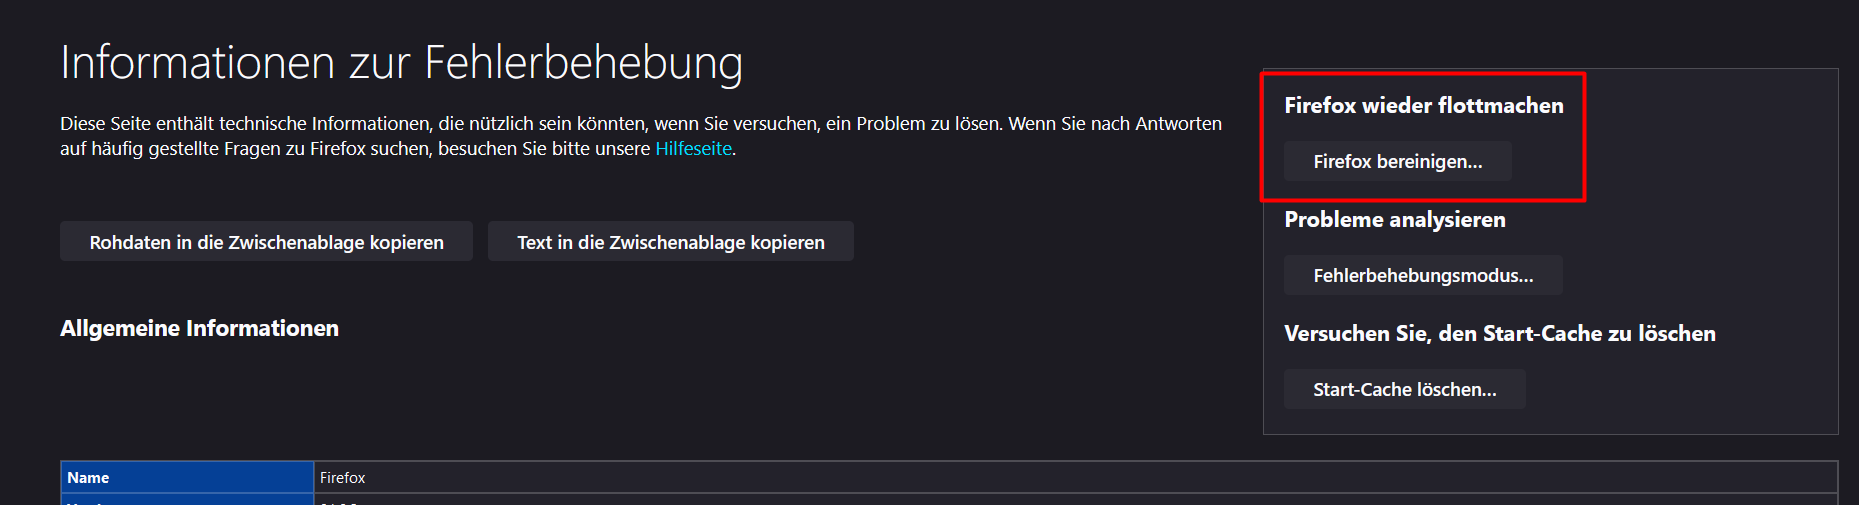Click heading Versuchen Sie, den Start-Cache zu löschen
The width and height of the screenshot is (1859, 505).
point(1499,333)
